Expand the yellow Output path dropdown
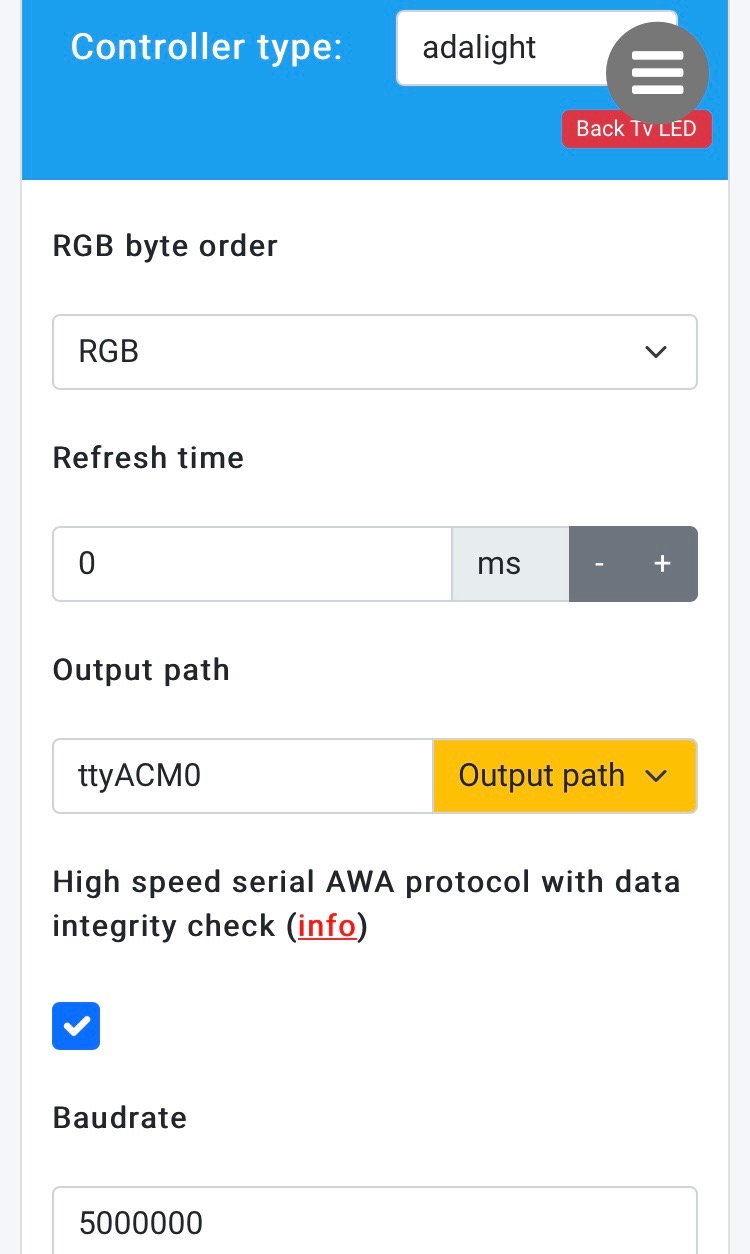 (564, 776)
